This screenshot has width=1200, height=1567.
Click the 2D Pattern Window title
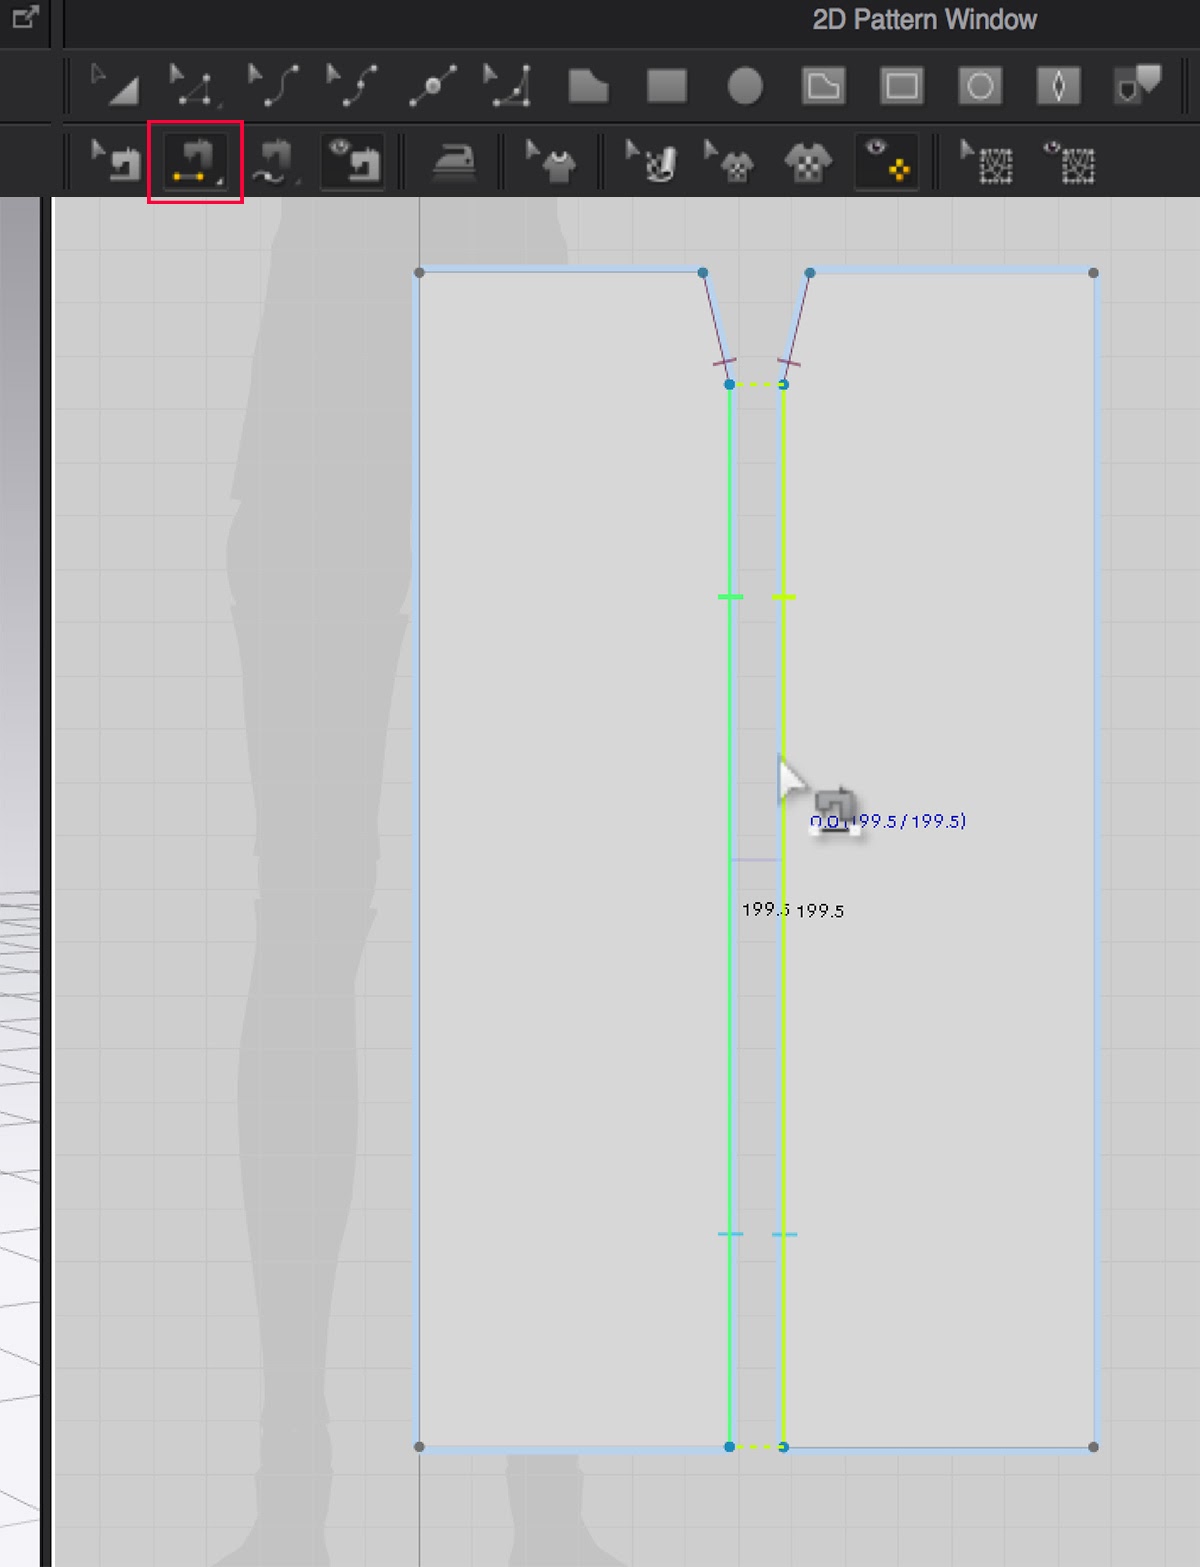pyautogui.click(x=924, y=20)
